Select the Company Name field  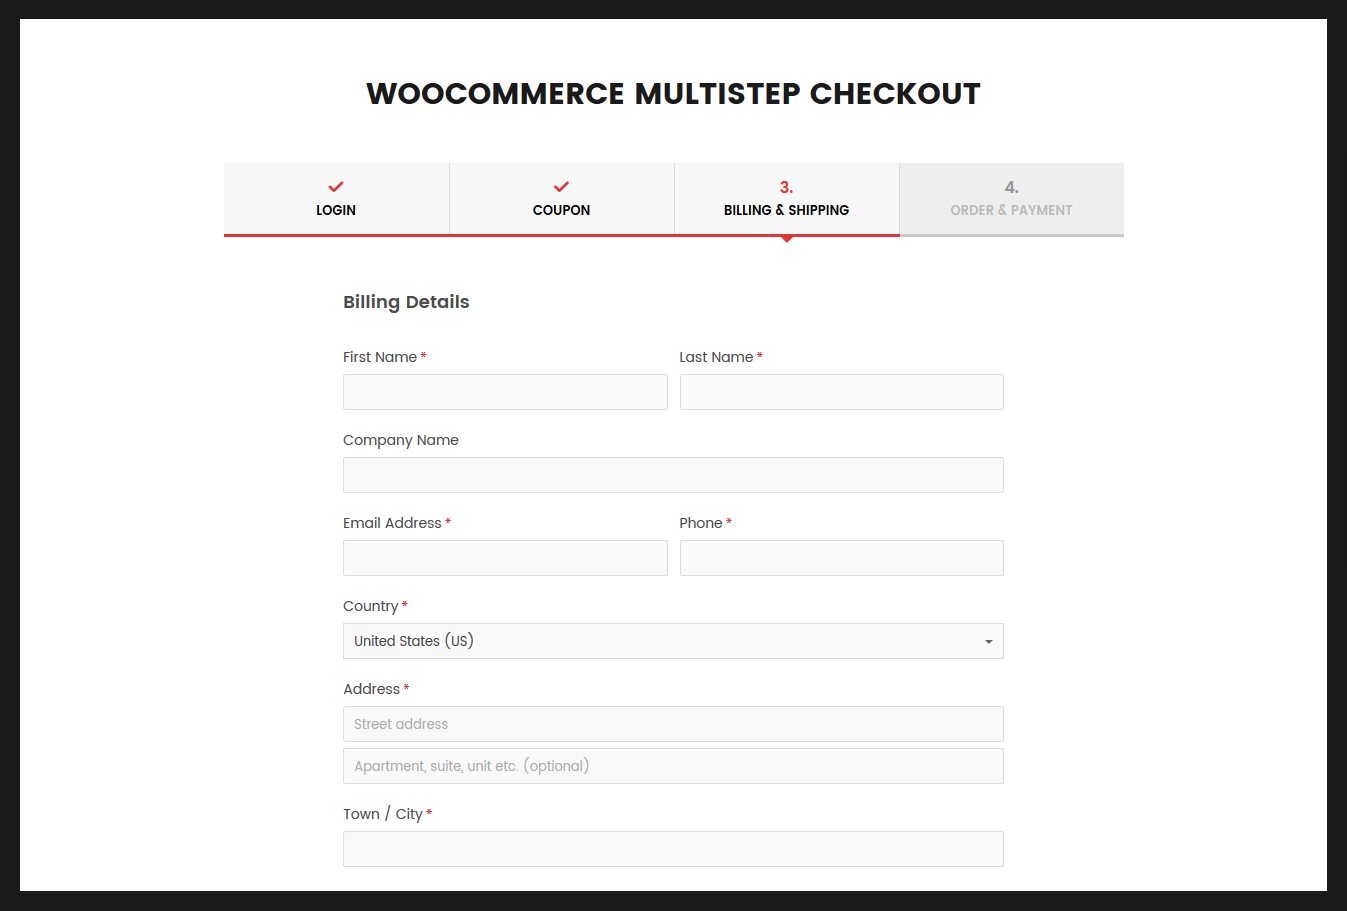(673, 474)
